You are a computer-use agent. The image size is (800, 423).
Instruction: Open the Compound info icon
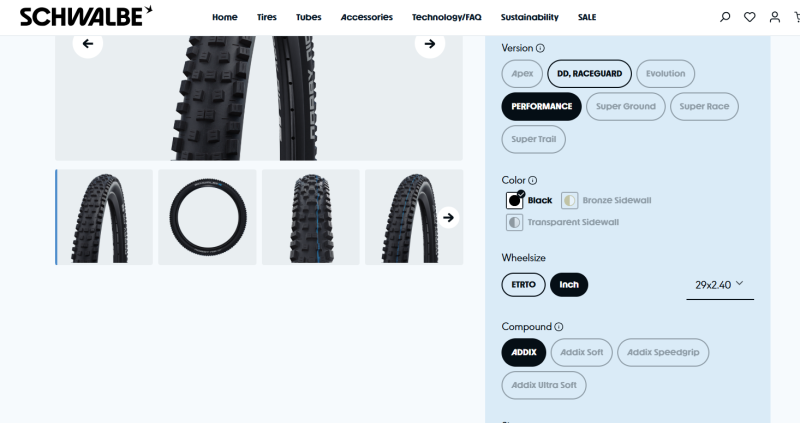pos(559,327)
